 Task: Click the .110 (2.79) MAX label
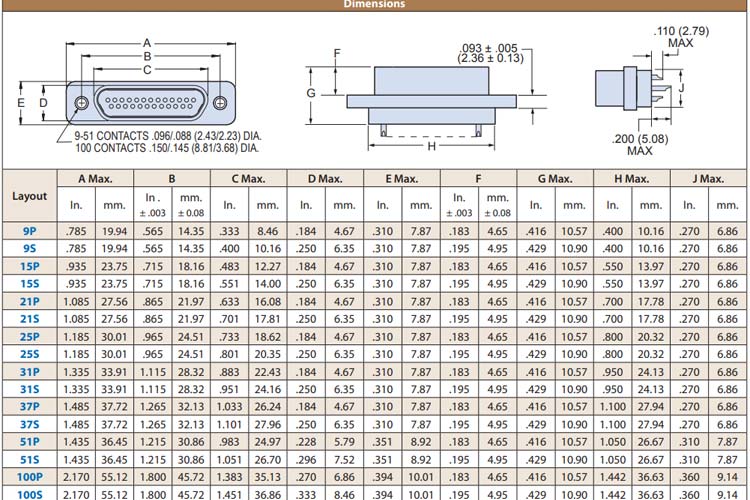coord(680,37)
